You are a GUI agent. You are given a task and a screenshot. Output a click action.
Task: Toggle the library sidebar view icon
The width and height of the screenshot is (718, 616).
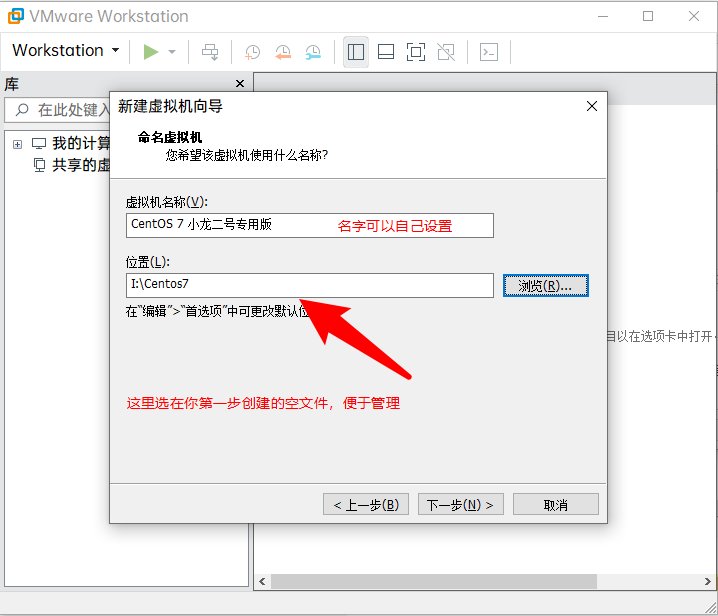click(356, 52)
